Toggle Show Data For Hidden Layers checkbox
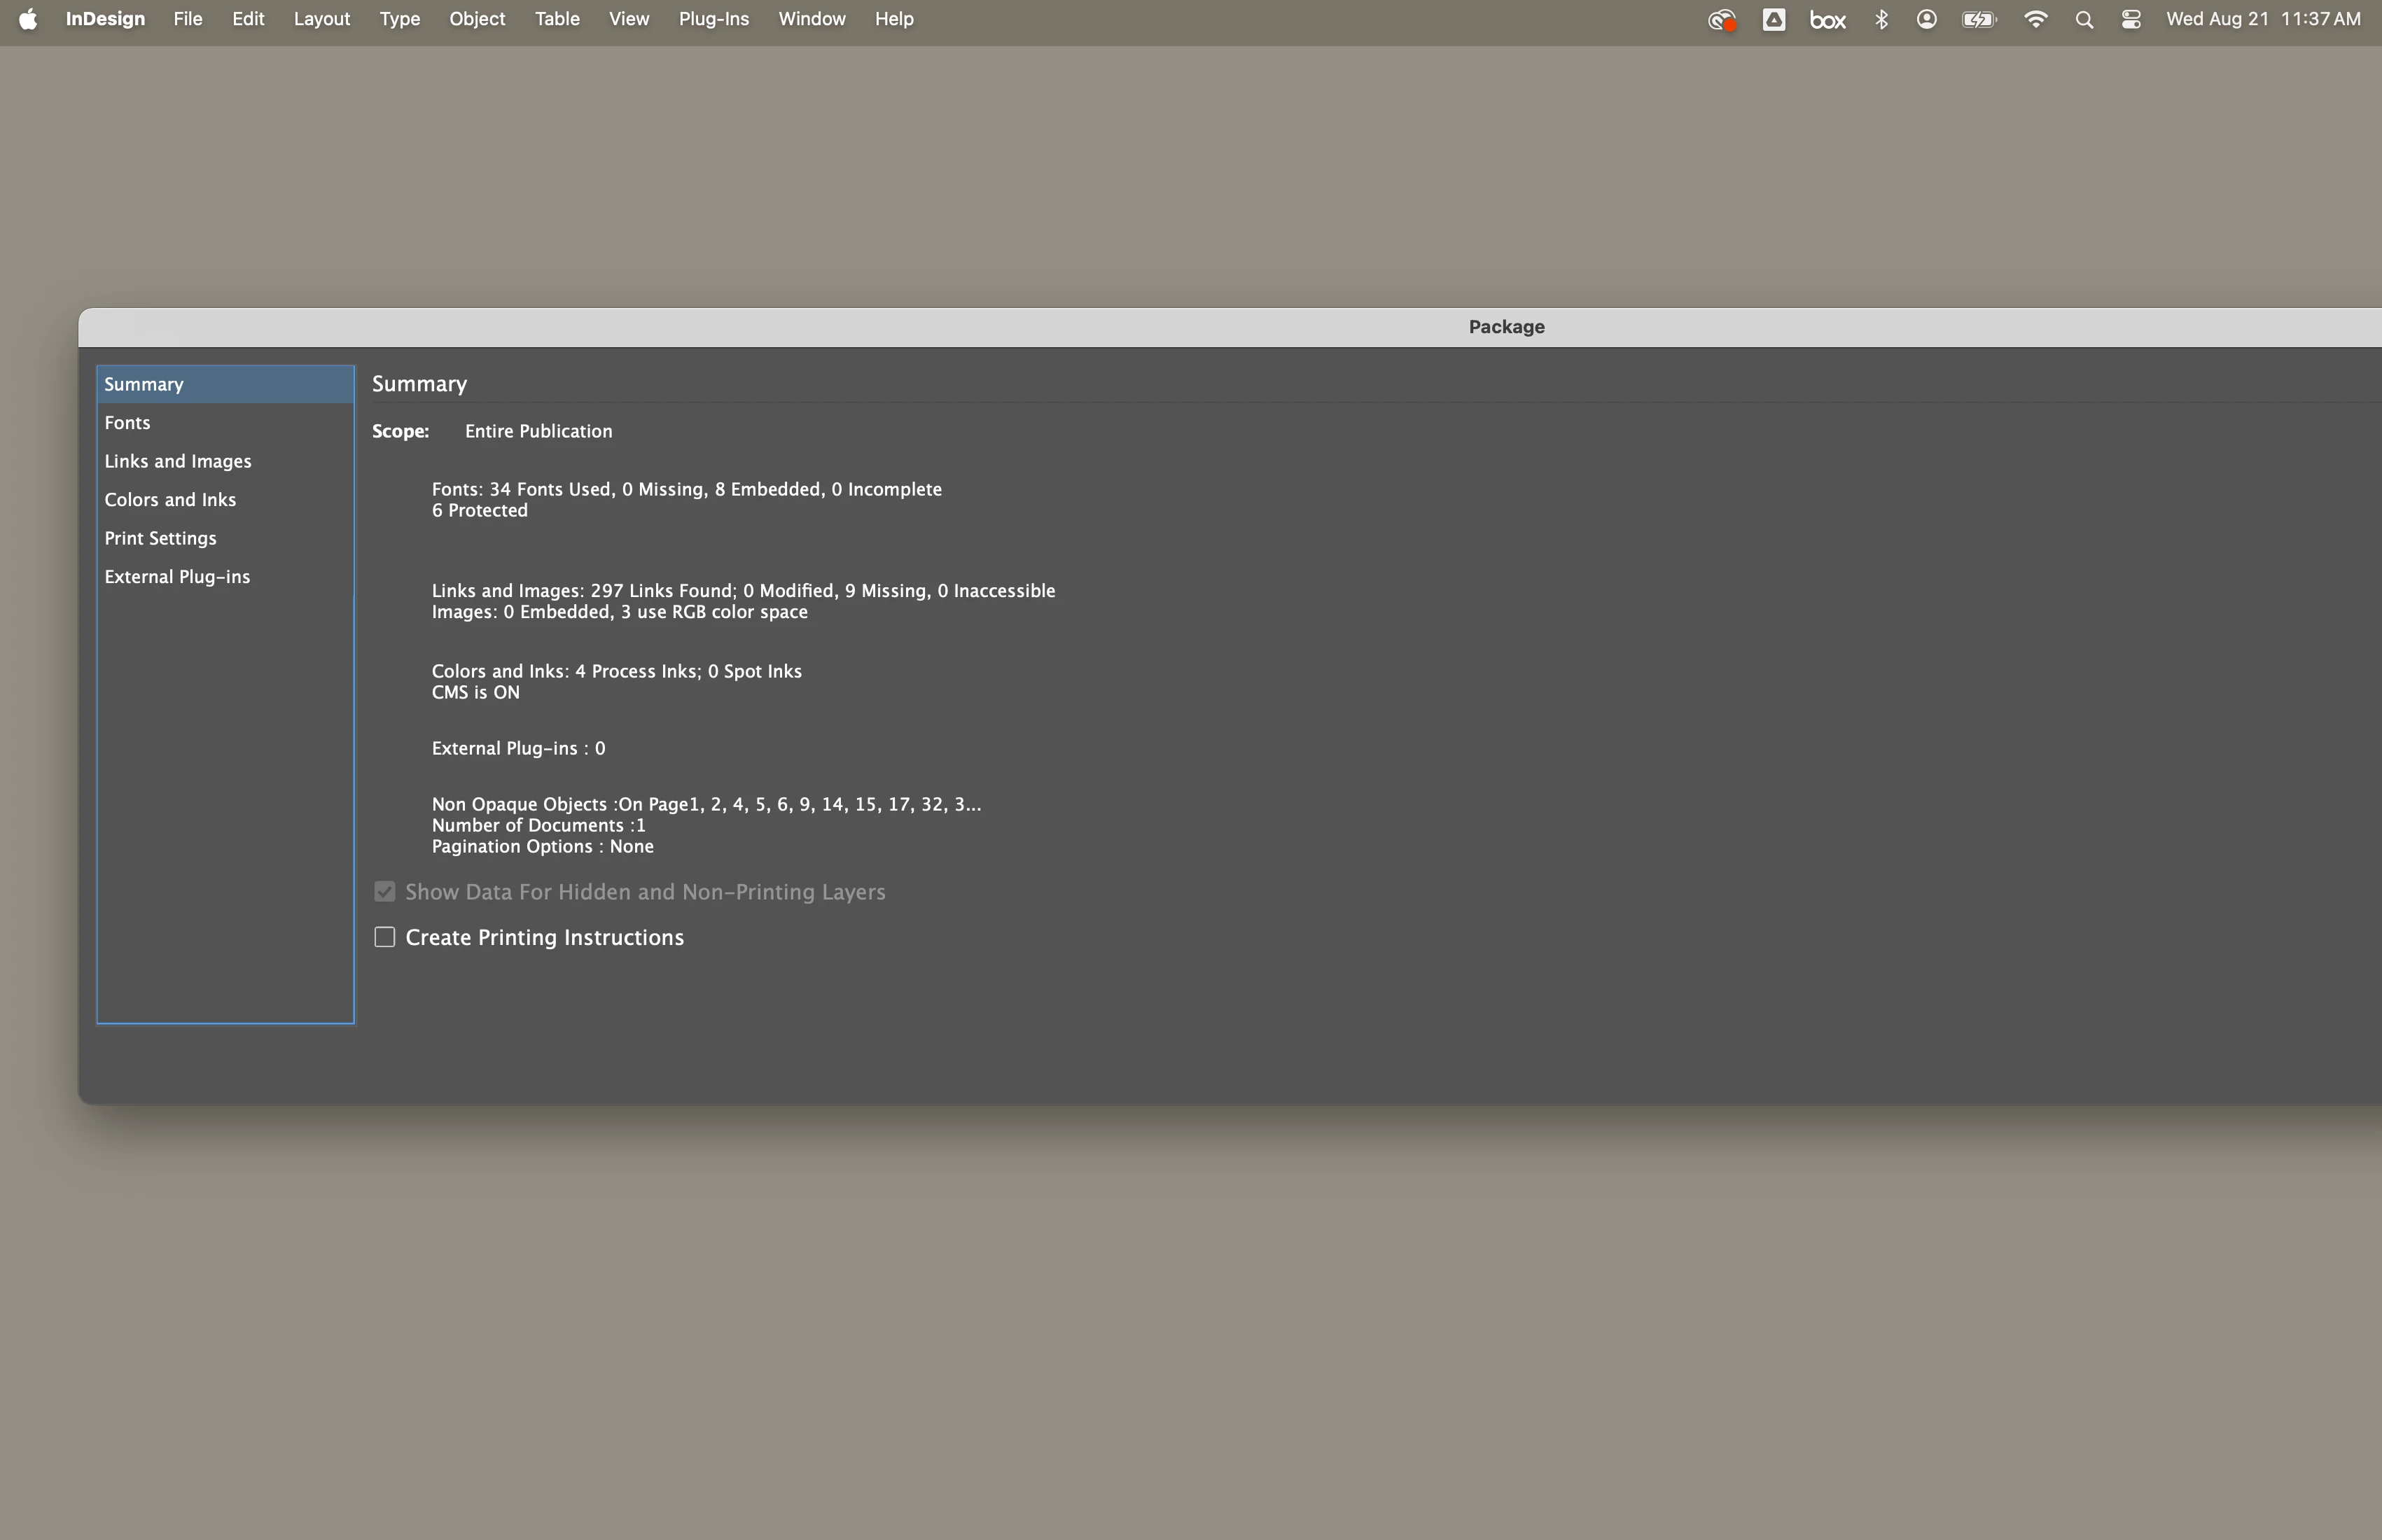Viewport: 2382px width, 1540px height. coord(385,891)
